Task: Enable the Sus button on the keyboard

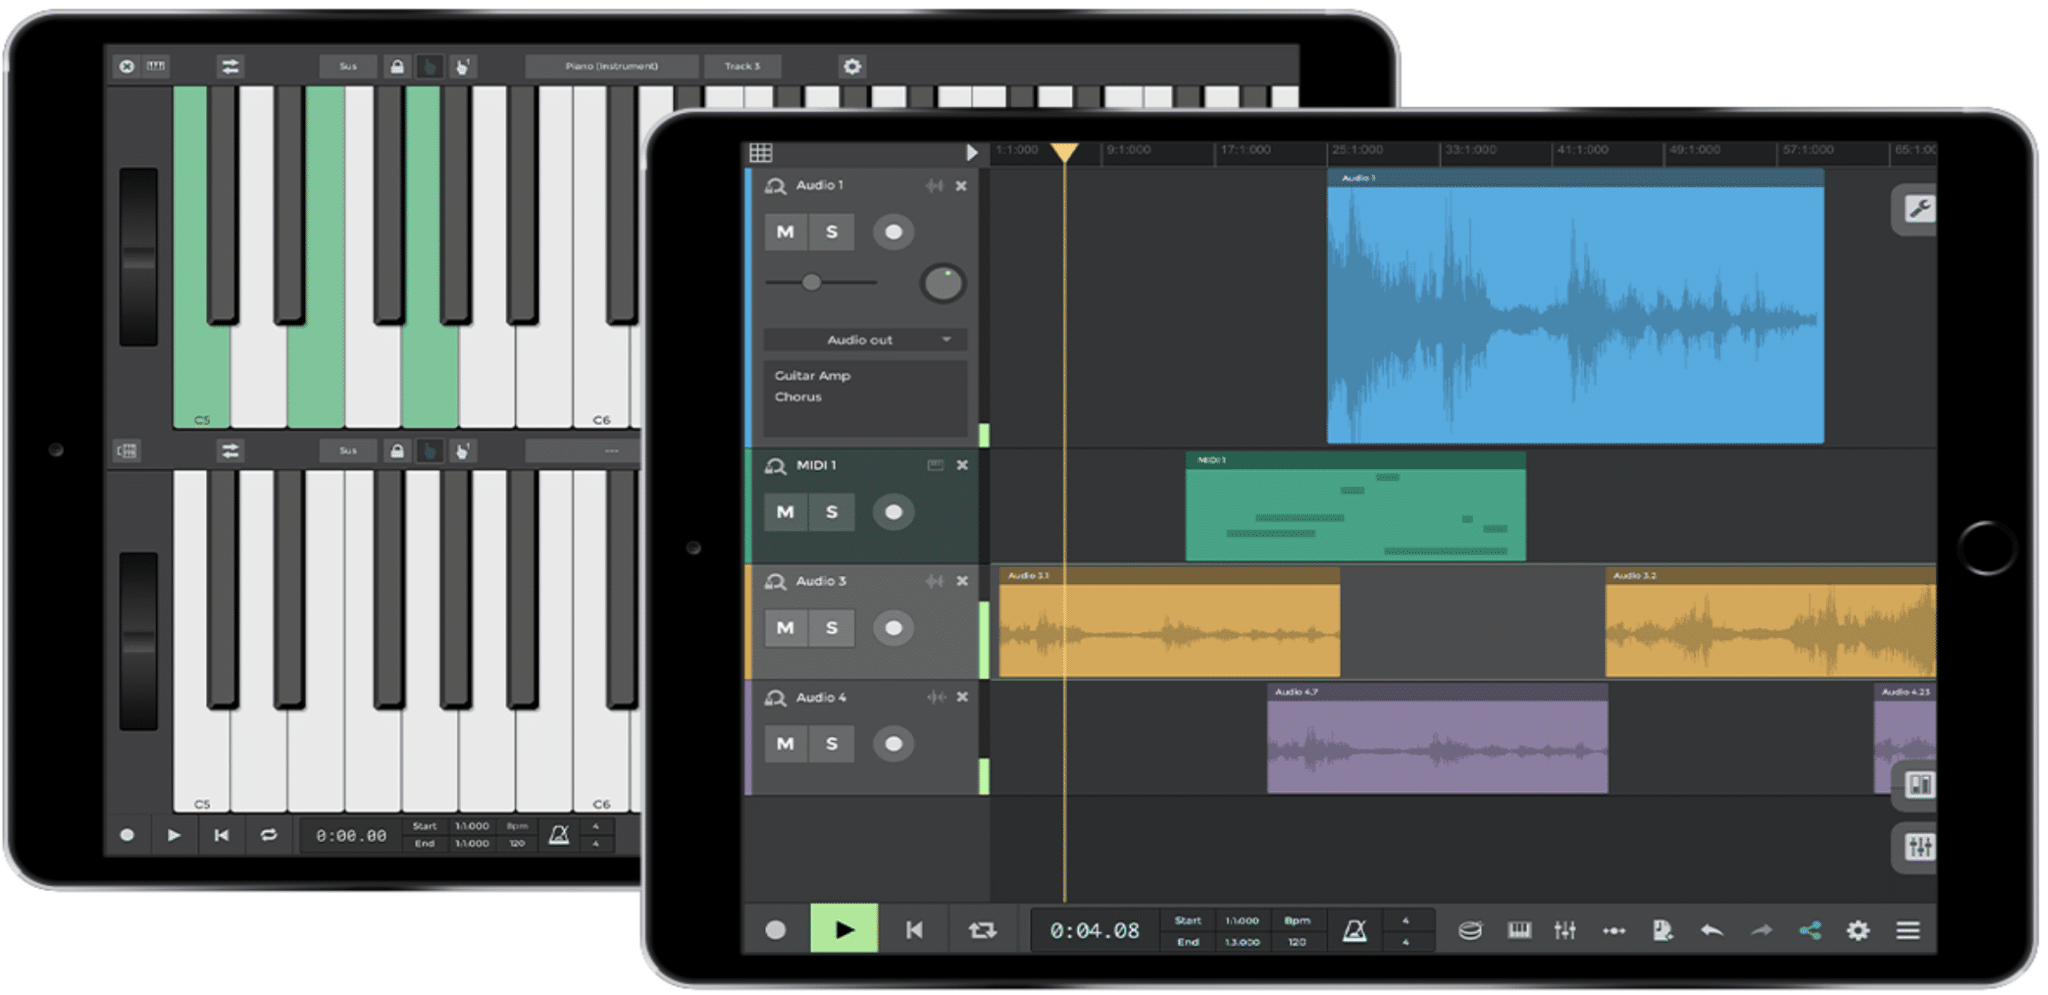Action: 347,66
